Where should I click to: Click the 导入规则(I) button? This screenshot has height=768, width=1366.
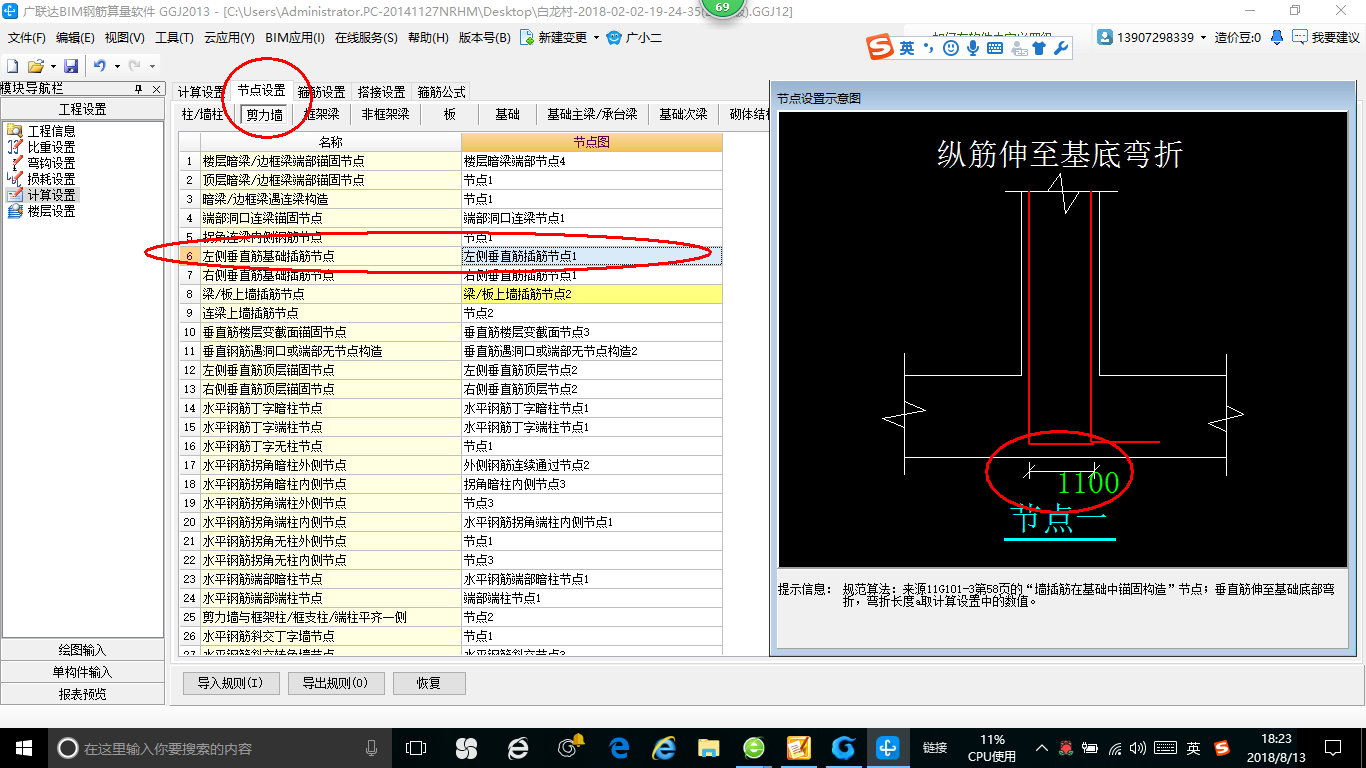pyautogui.click(x=230, y=683)
